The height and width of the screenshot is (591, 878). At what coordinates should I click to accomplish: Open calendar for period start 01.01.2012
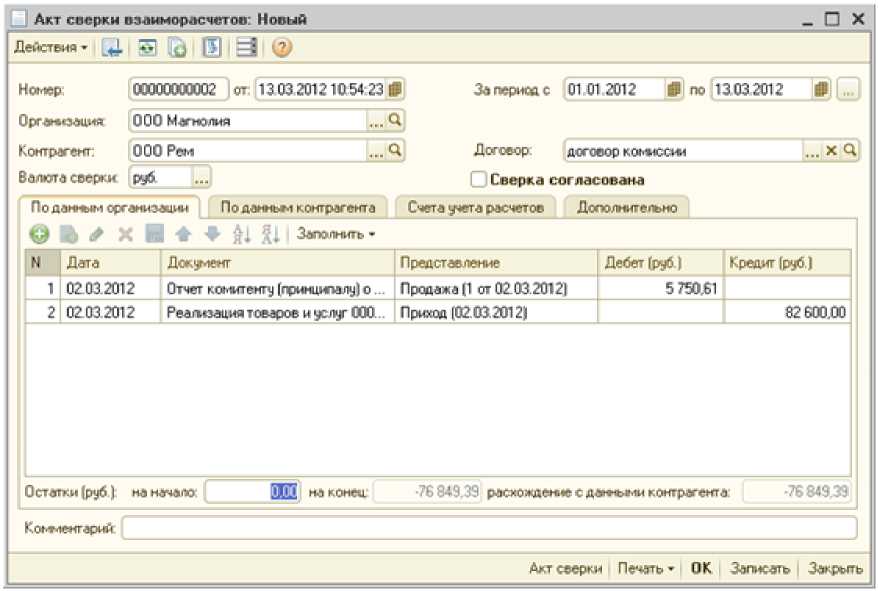pyautogui.click(x=674, y=90)
